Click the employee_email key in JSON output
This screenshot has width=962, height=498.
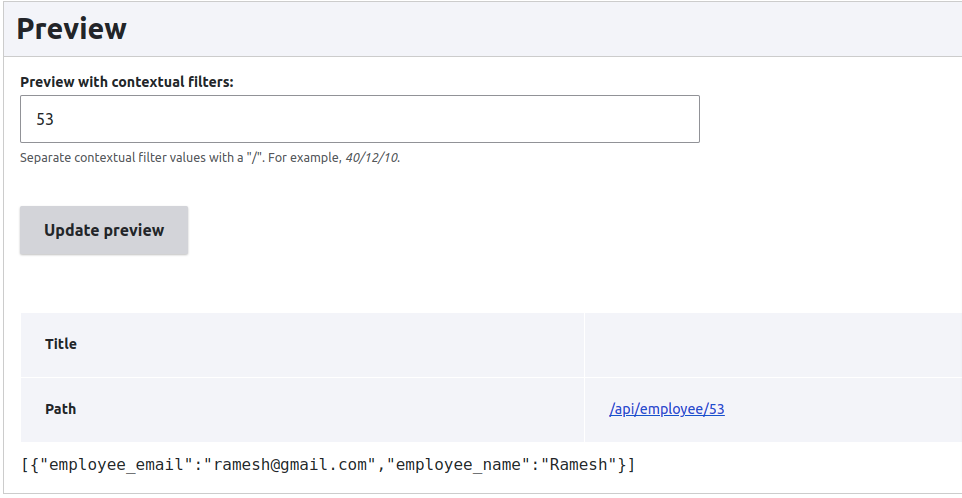pos(117,465)
